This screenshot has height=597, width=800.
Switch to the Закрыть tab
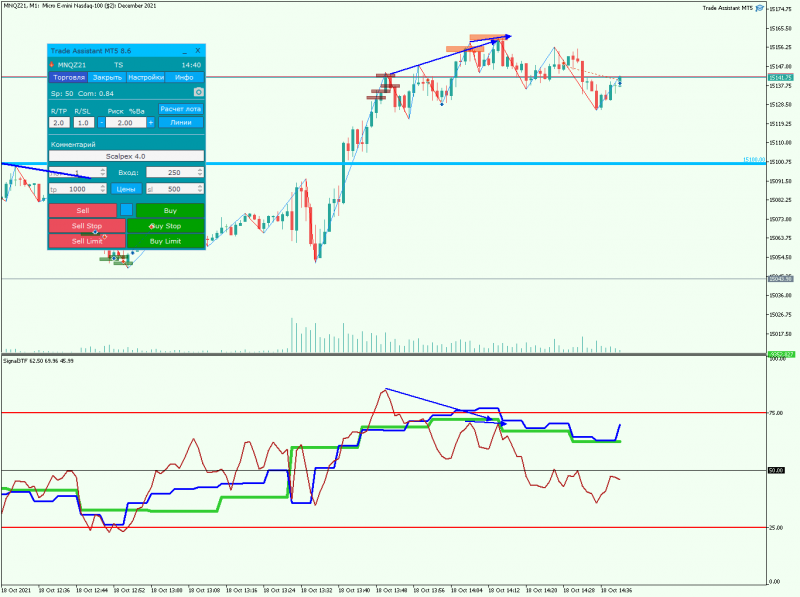pos(107,78)
